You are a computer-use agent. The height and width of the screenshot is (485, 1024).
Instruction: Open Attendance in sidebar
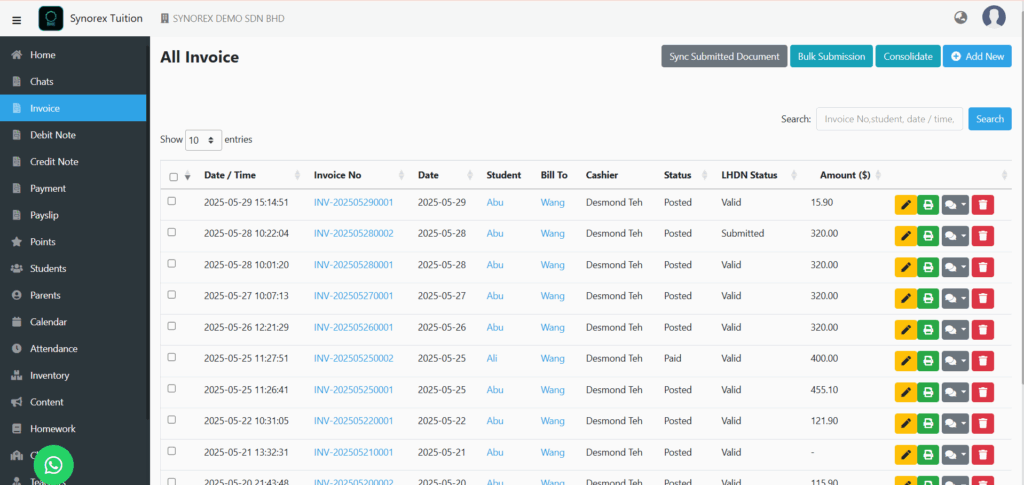(x=73, y=349)
